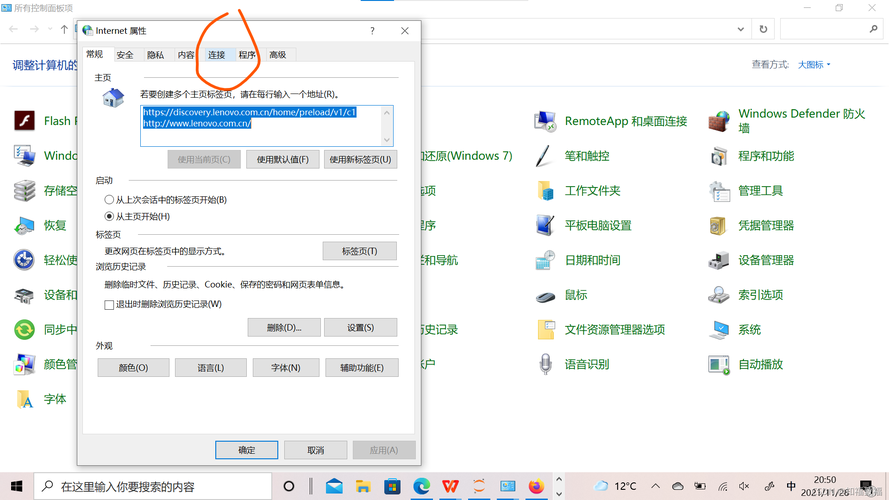The image size is (889, 500).
Task: Open the 索引选项 icon
Action: point(719,295)
